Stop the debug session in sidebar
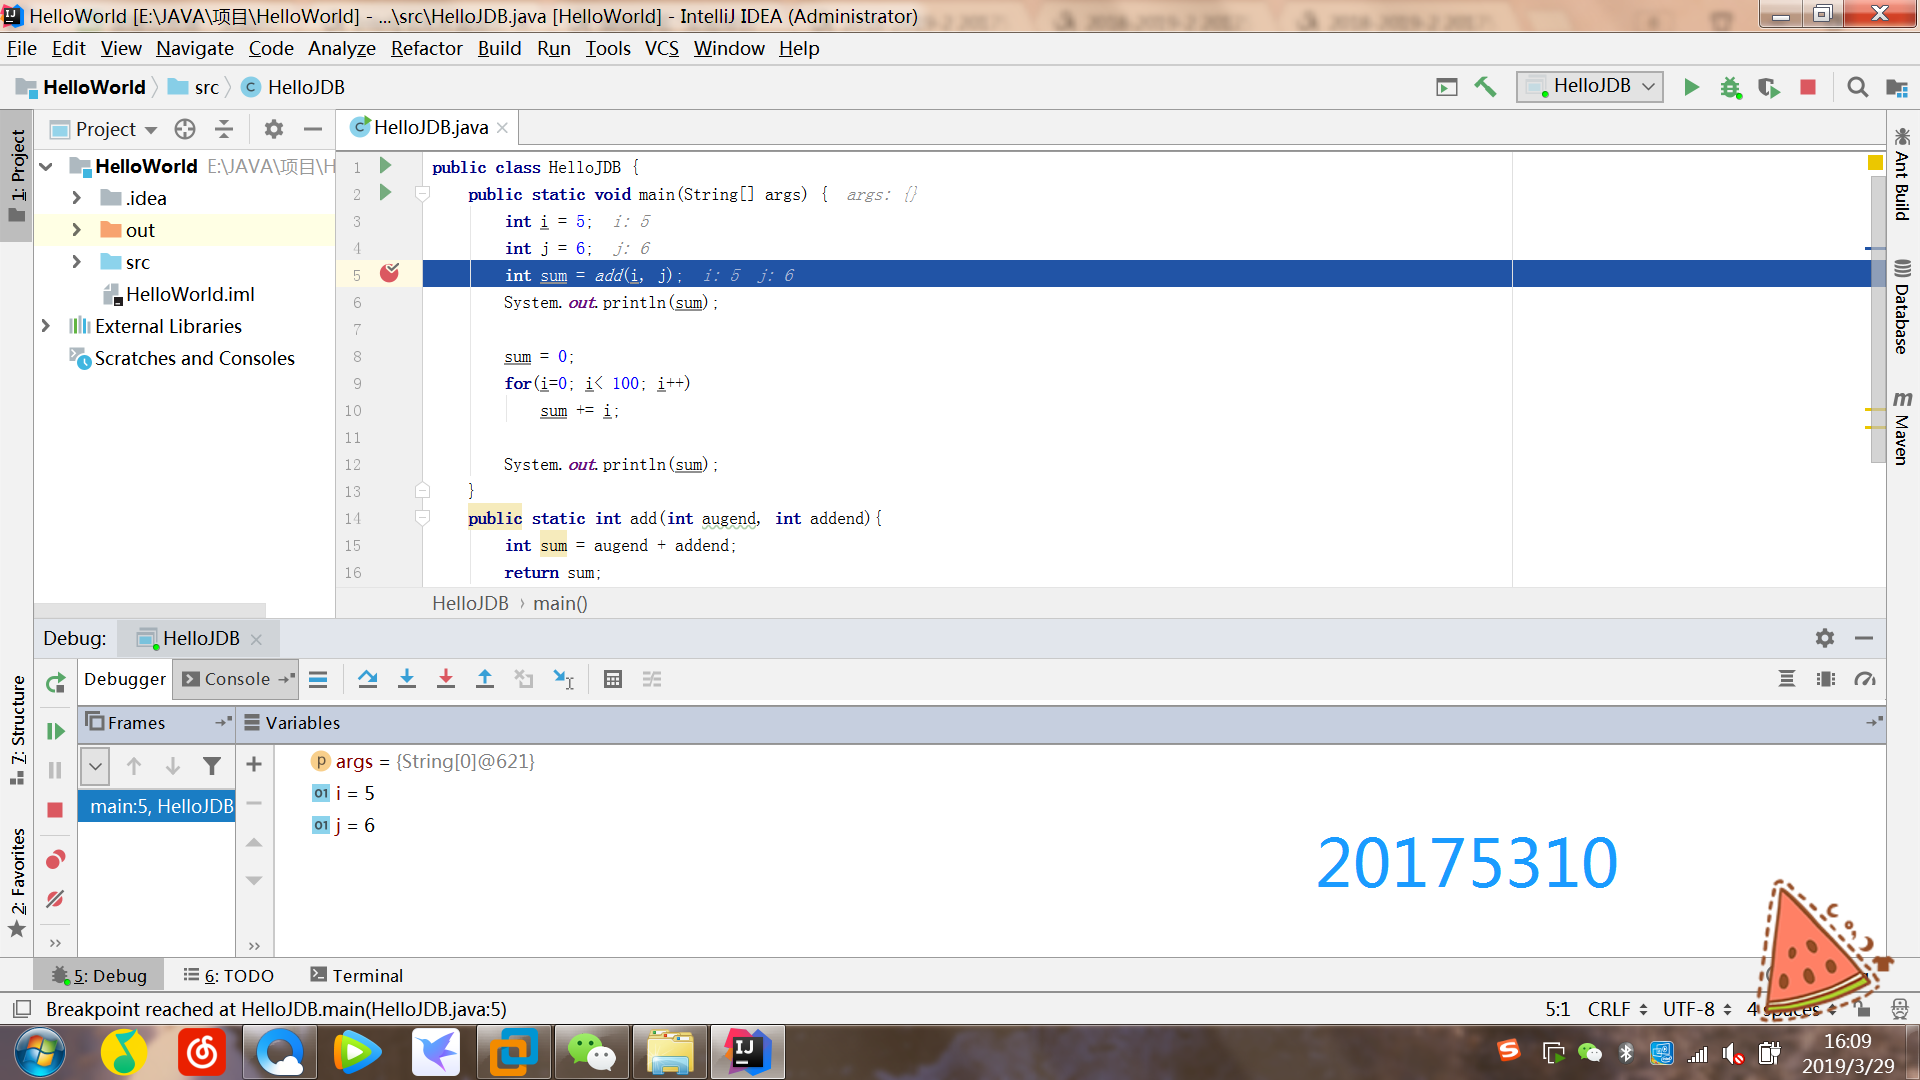This screenshot has height=1080, width=1920. click(55, 809)
